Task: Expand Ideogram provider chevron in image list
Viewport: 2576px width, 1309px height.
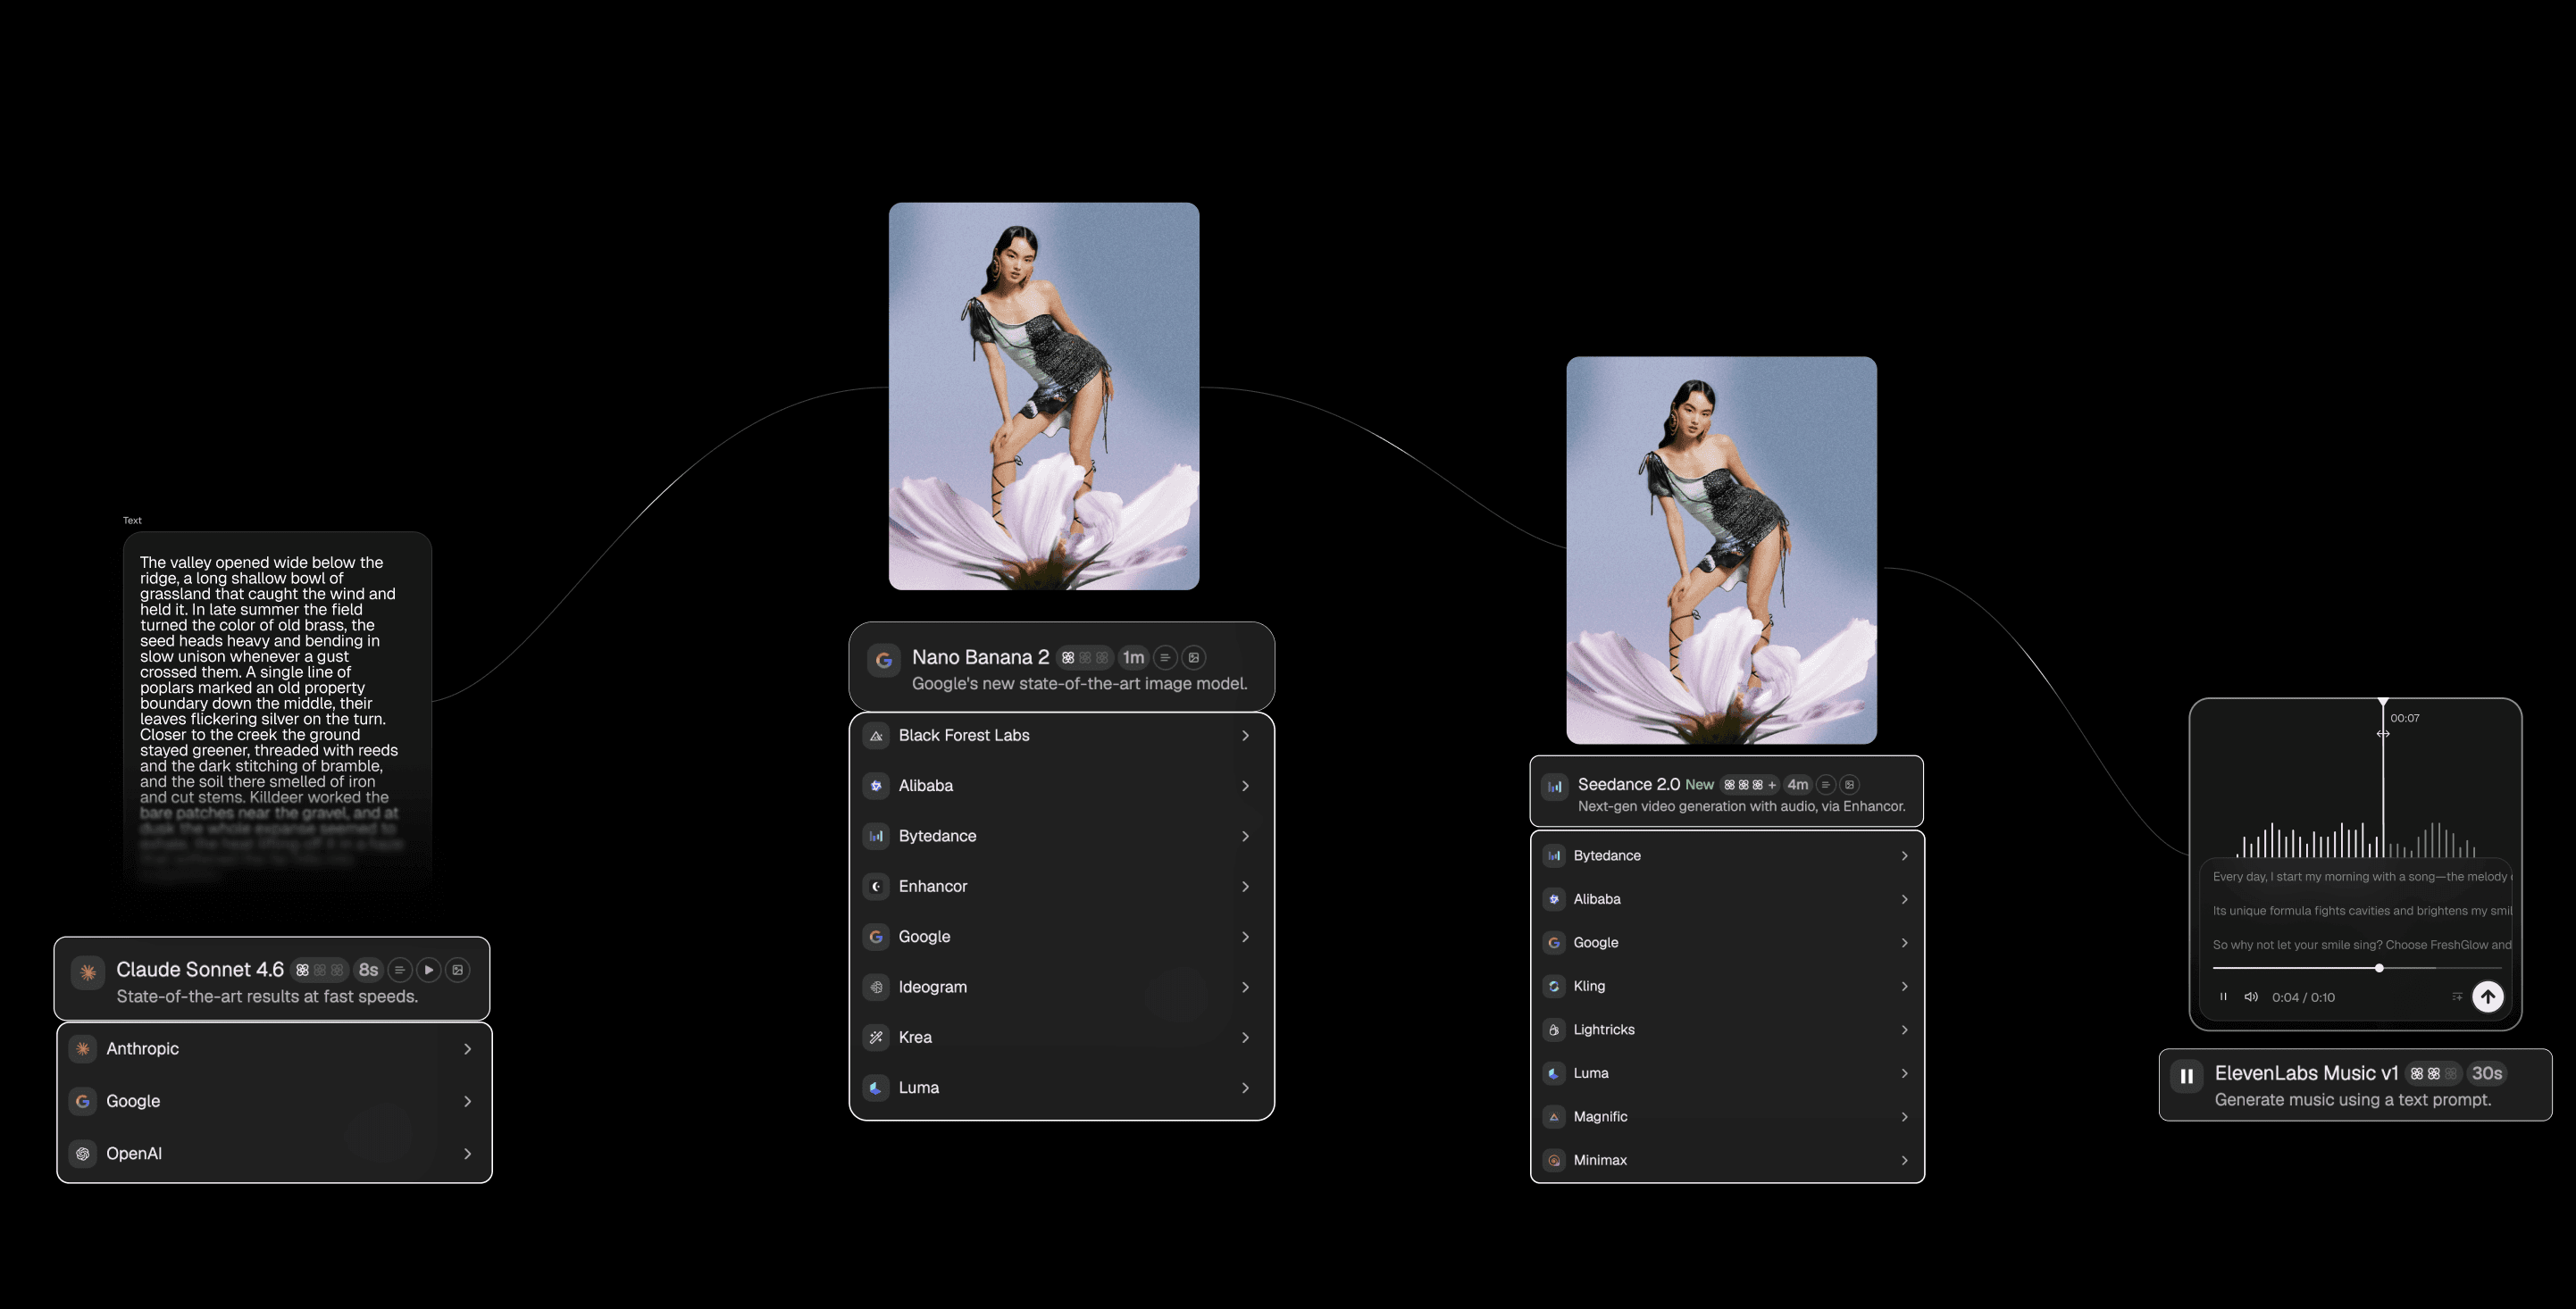Action: pyautogui.click(x=1245, y=988)
